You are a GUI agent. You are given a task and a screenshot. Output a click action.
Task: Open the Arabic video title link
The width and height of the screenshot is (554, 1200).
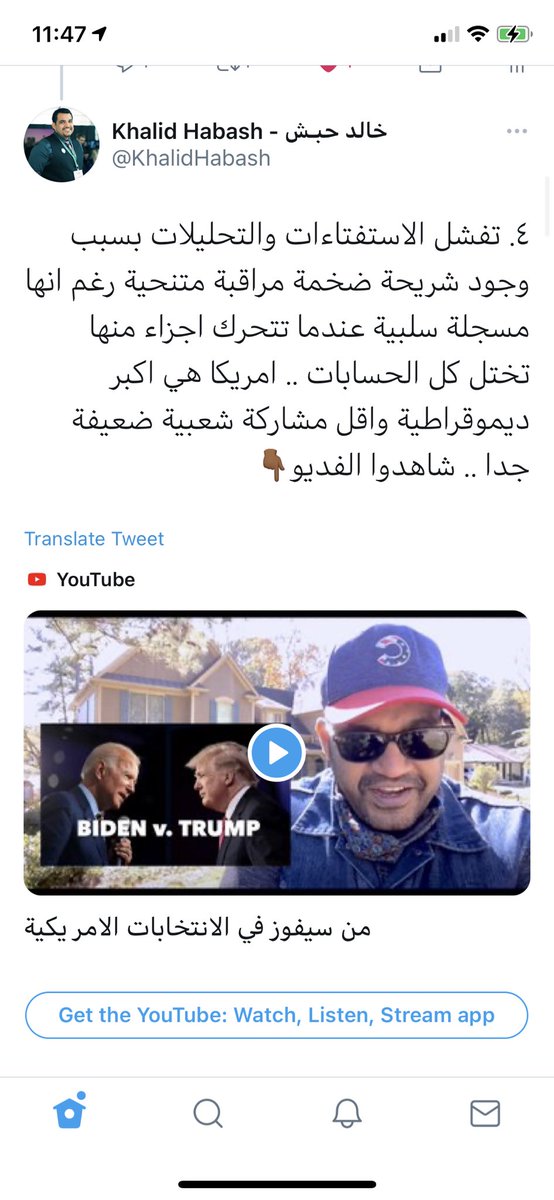tap(197, 928)
